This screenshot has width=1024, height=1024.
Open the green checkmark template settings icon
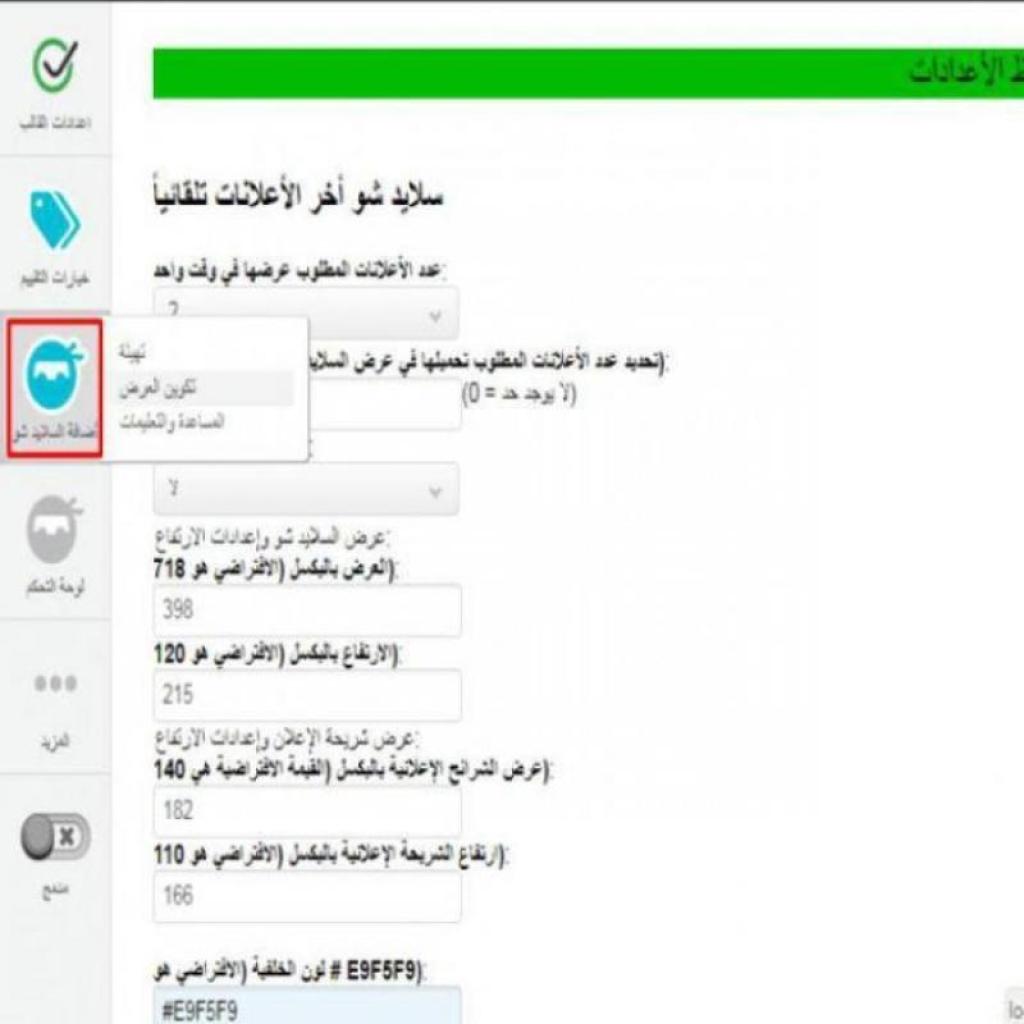[55, 65]
